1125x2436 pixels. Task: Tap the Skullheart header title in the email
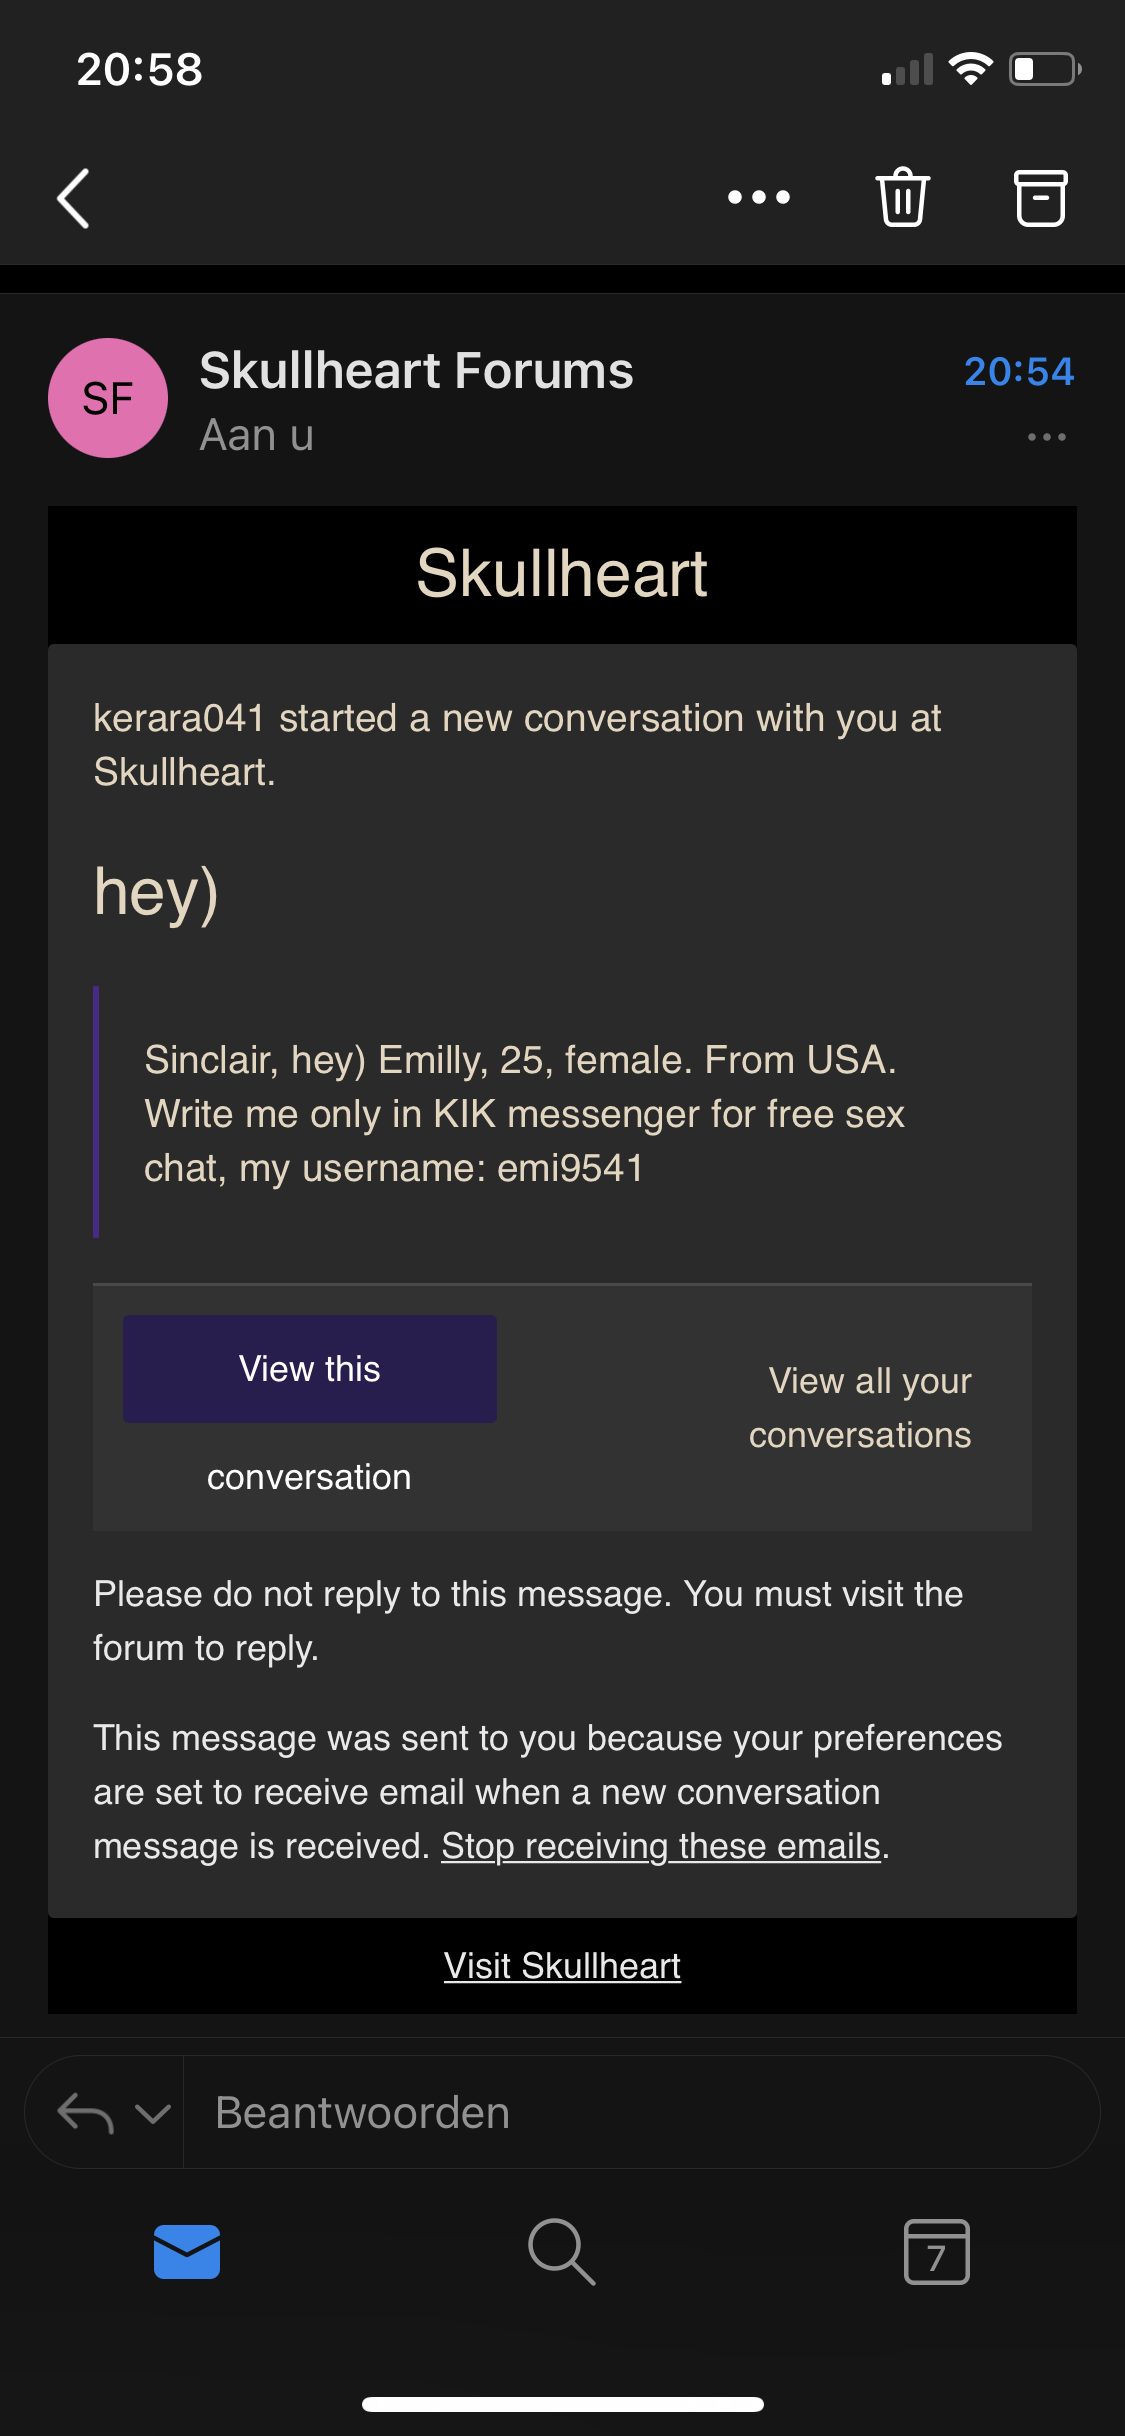(x=562, y=574)
